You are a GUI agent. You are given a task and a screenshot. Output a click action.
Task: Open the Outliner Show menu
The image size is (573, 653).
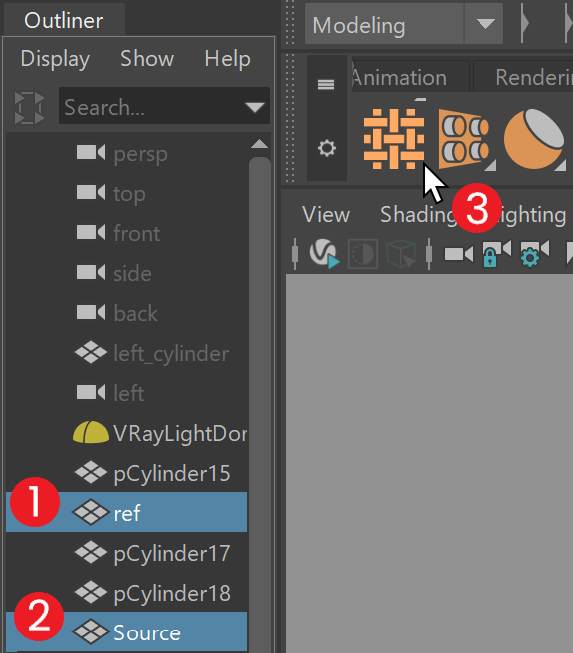(147, 58)
